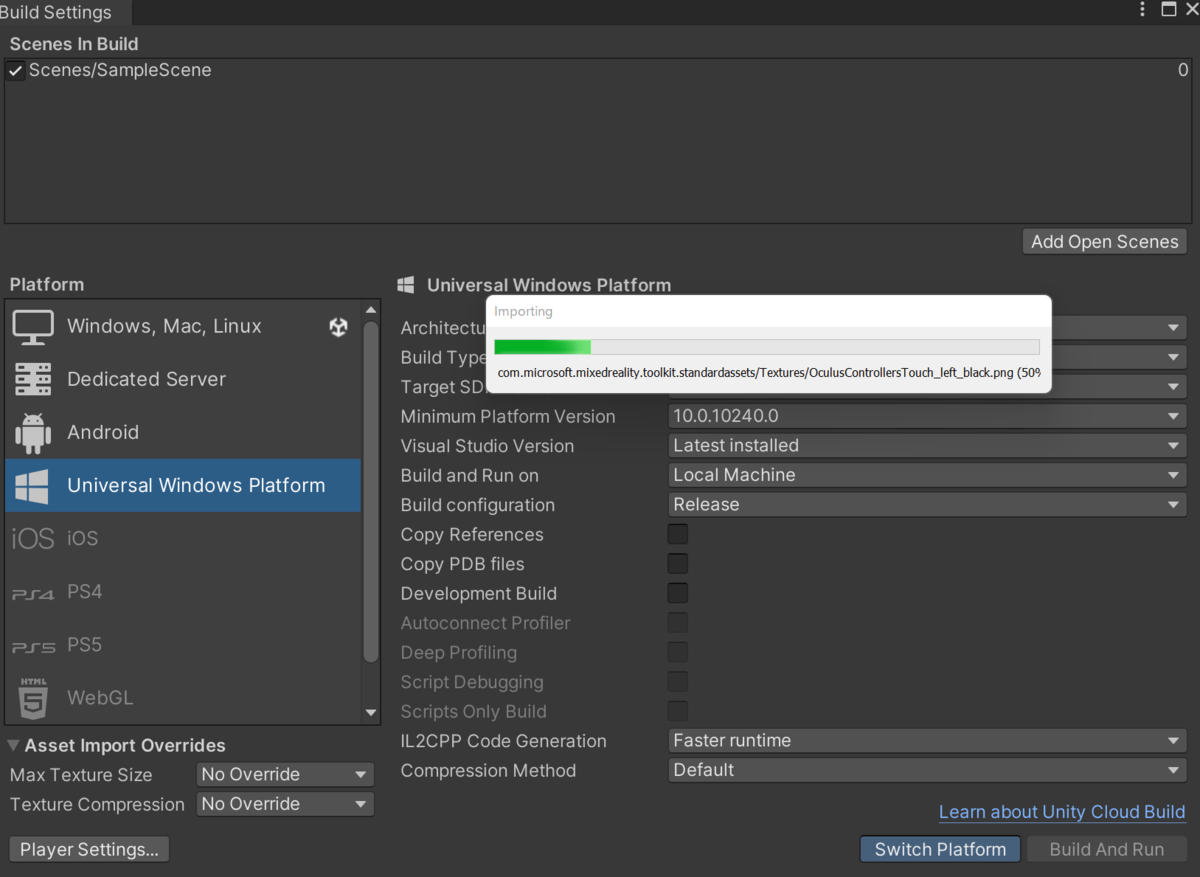Maximize the Build Settings window
The height and width of the screenshot is (877, 1200).
[1168, 10]
